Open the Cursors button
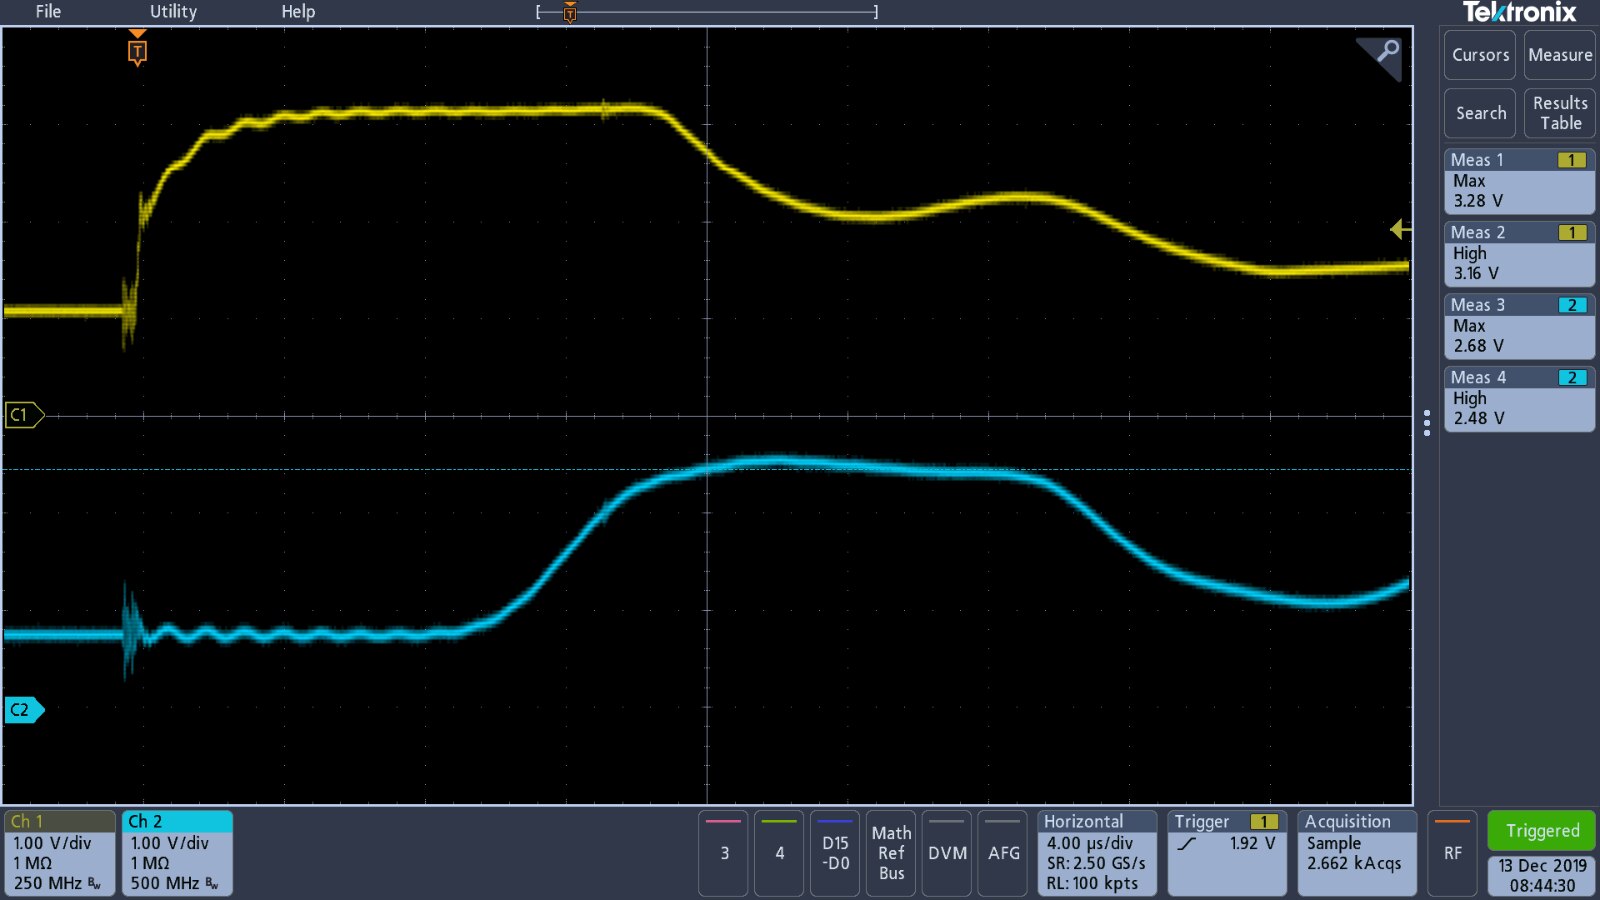Image resolution: width=1600 pixels, height=900 pixels. point(1480,55)
